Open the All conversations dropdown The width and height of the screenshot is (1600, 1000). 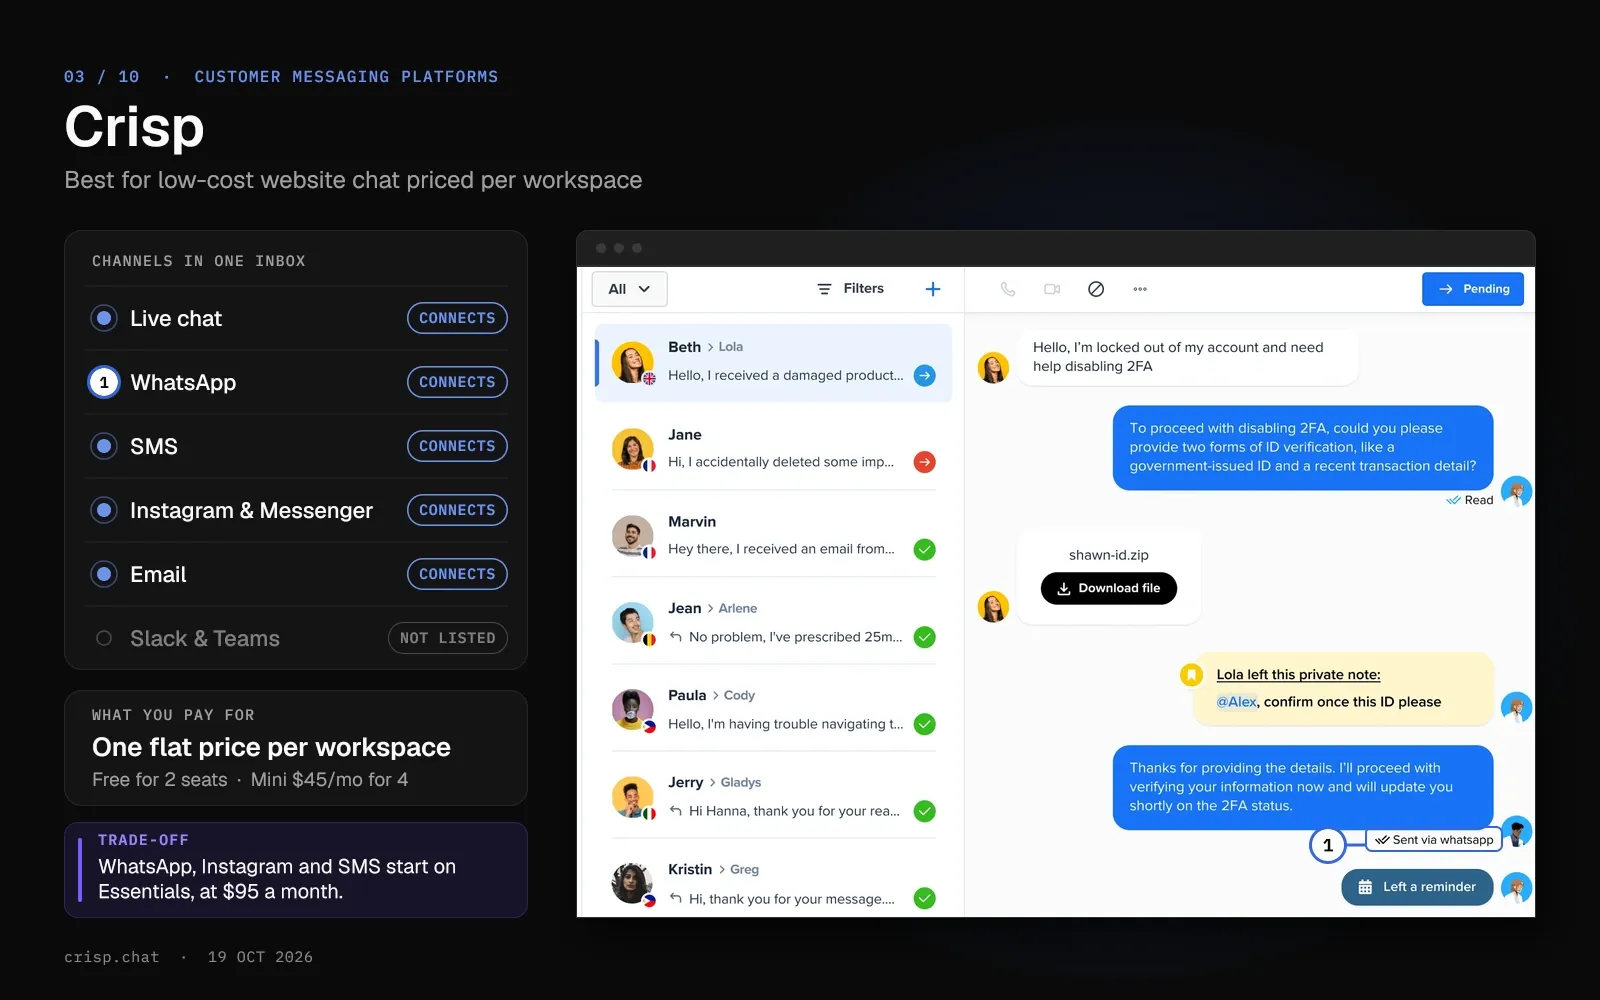[x=629, y=289]
